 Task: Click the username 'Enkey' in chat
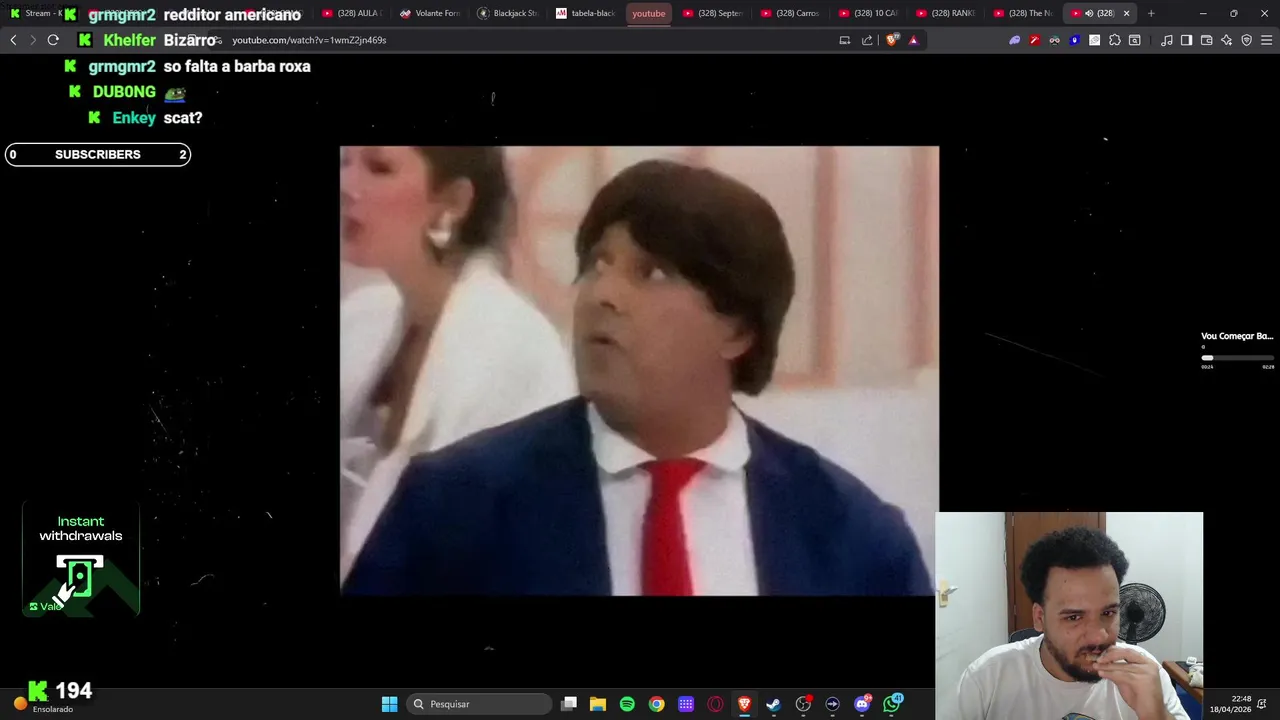coord(134,117)
